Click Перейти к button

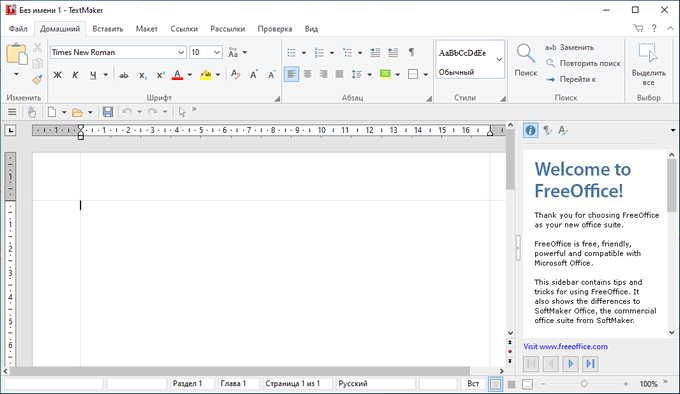(x=571, y=79)
